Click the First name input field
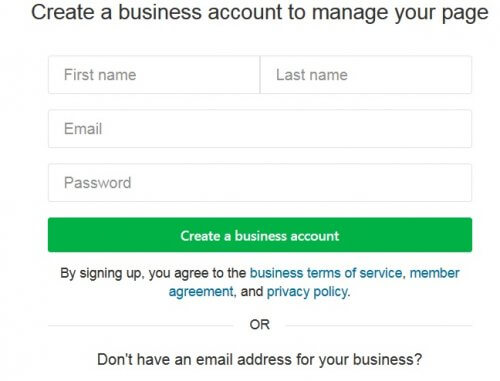This screenshot has width=500, height=381. point(154,75)
